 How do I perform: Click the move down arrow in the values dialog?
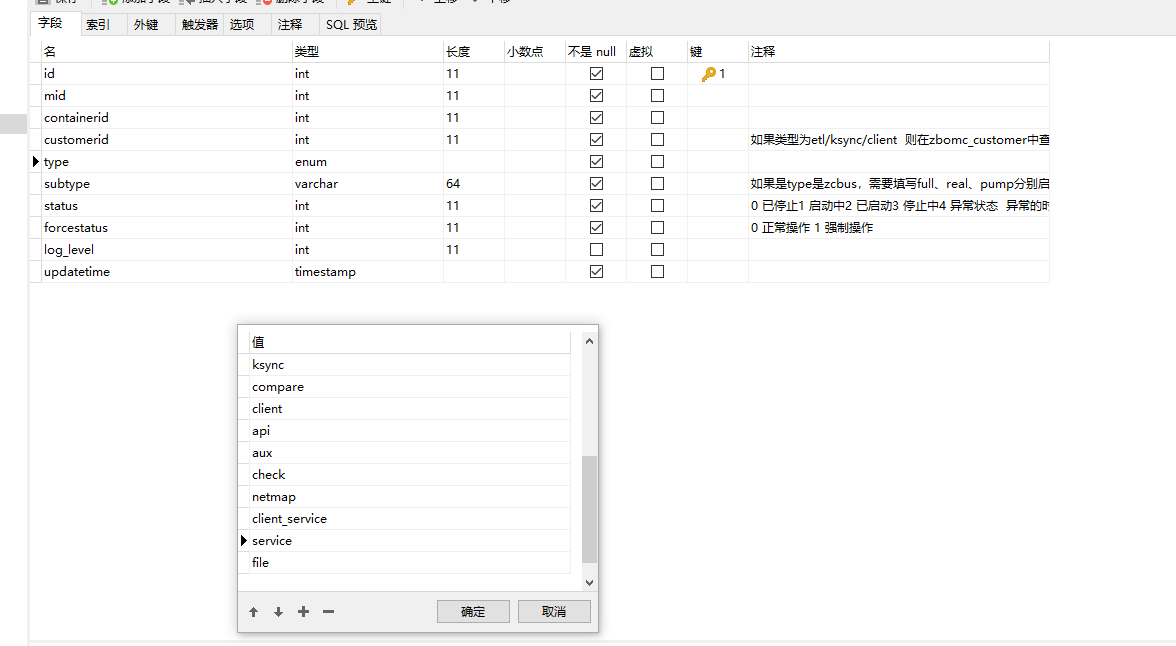click(279, 612)
